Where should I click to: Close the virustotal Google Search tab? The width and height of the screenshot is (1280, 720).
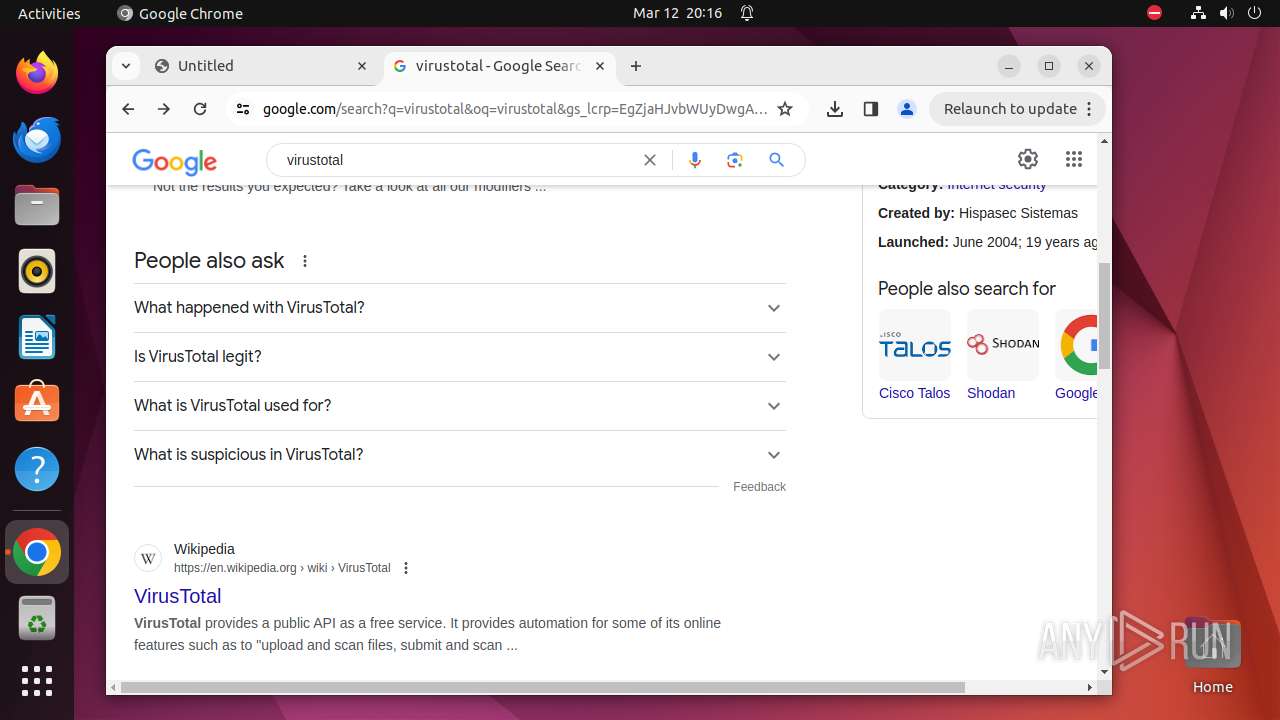tap(600, 66)
